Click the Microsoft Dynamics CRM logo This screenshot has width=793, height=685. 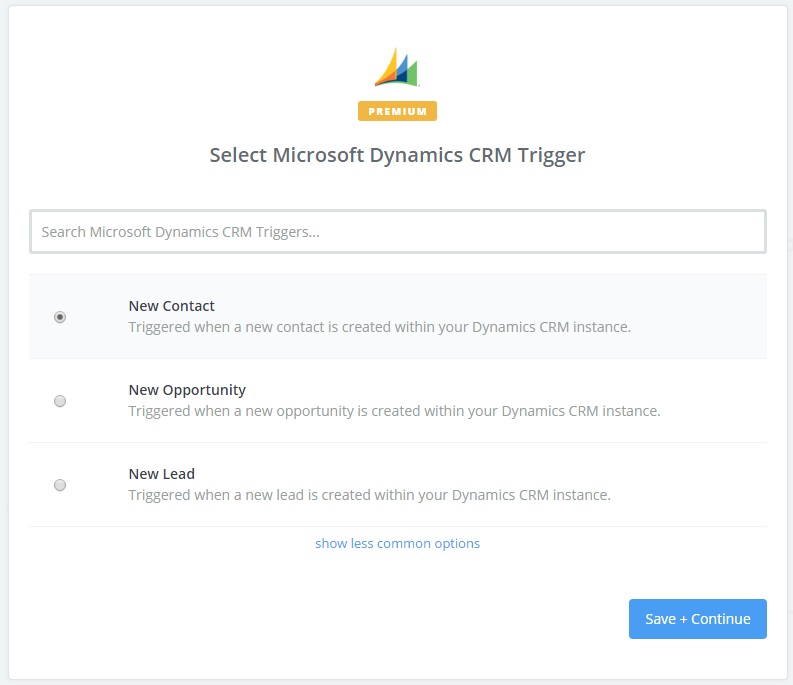pyautogui.click(x=397, y=67)
